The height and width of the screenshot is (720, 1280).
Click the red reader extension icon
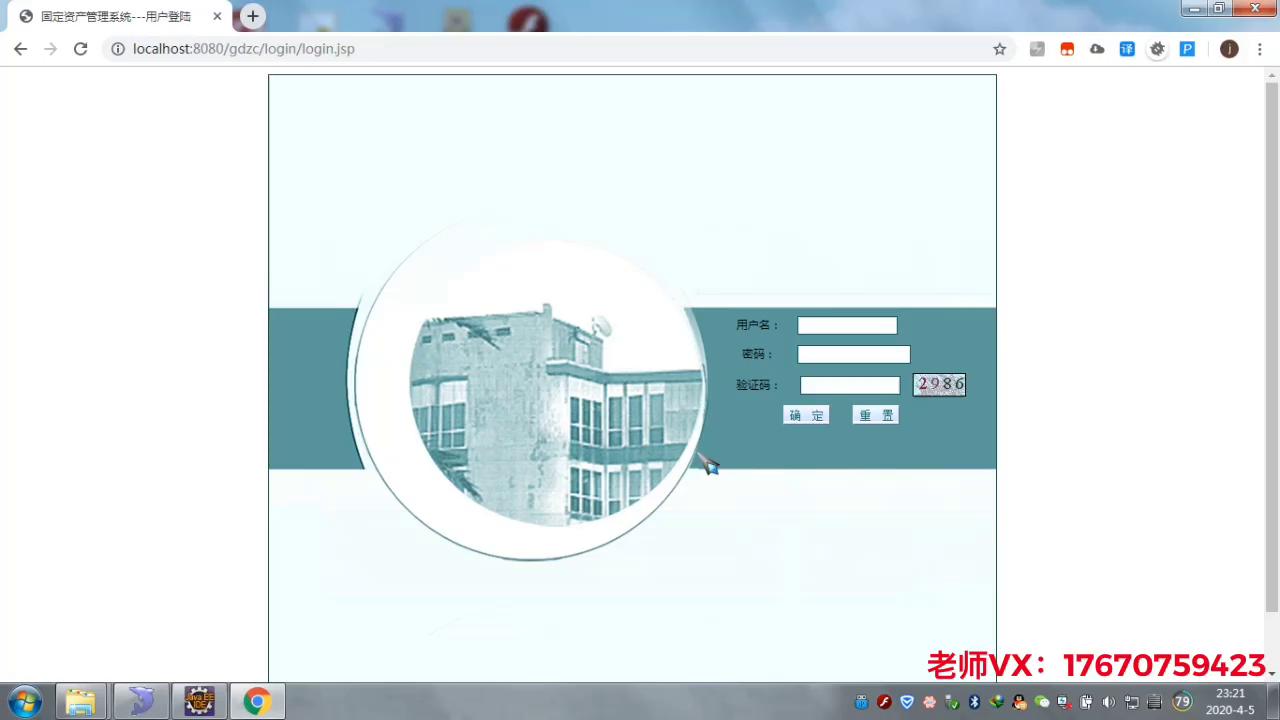(1067, 48)
